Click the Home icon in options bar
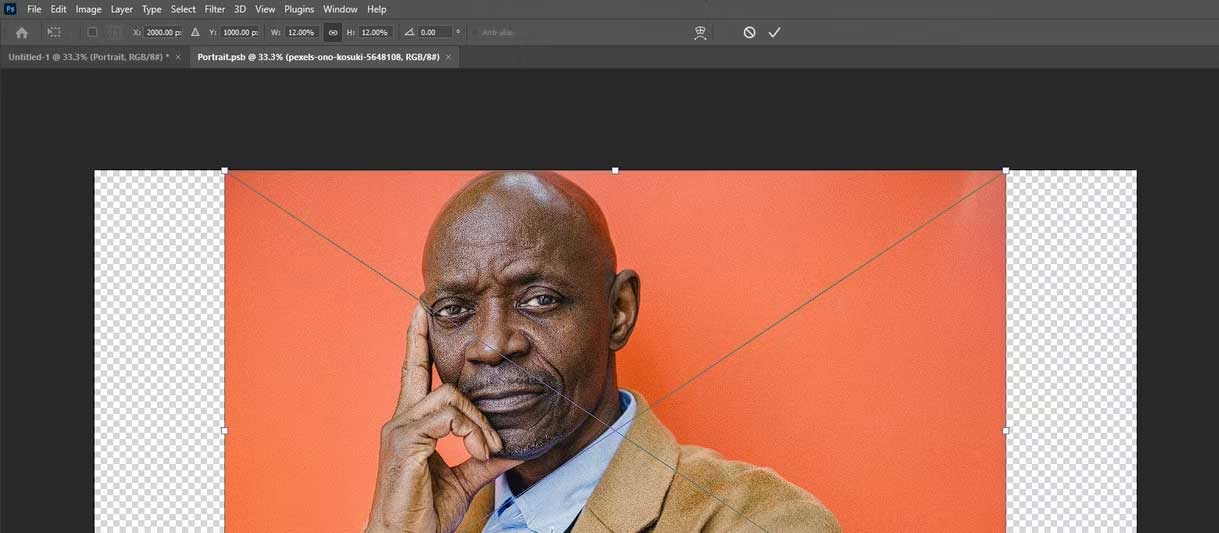The width and height of the screenshot is (1219, 533). [x=22, y=32]
